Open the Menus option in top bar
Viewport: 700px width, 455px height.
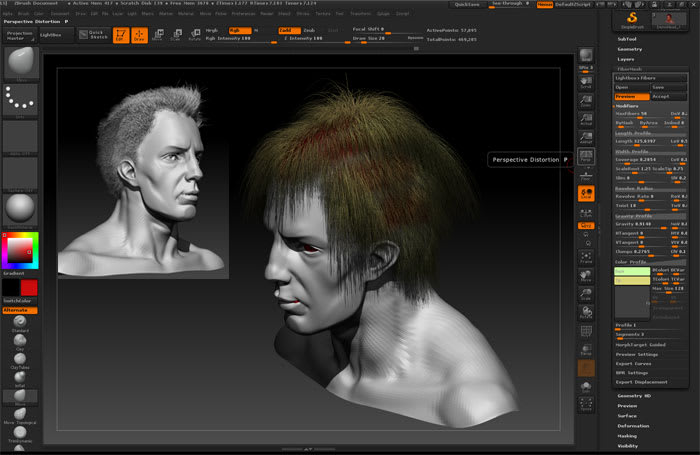545,5
